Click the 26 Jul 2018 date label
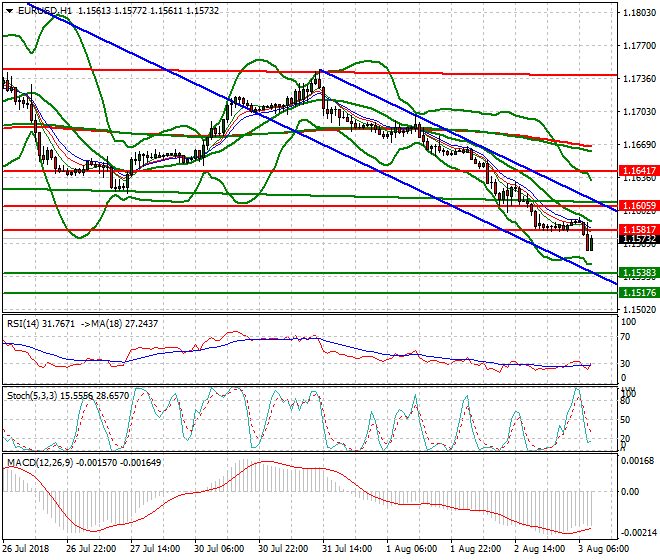 point(25,550)
